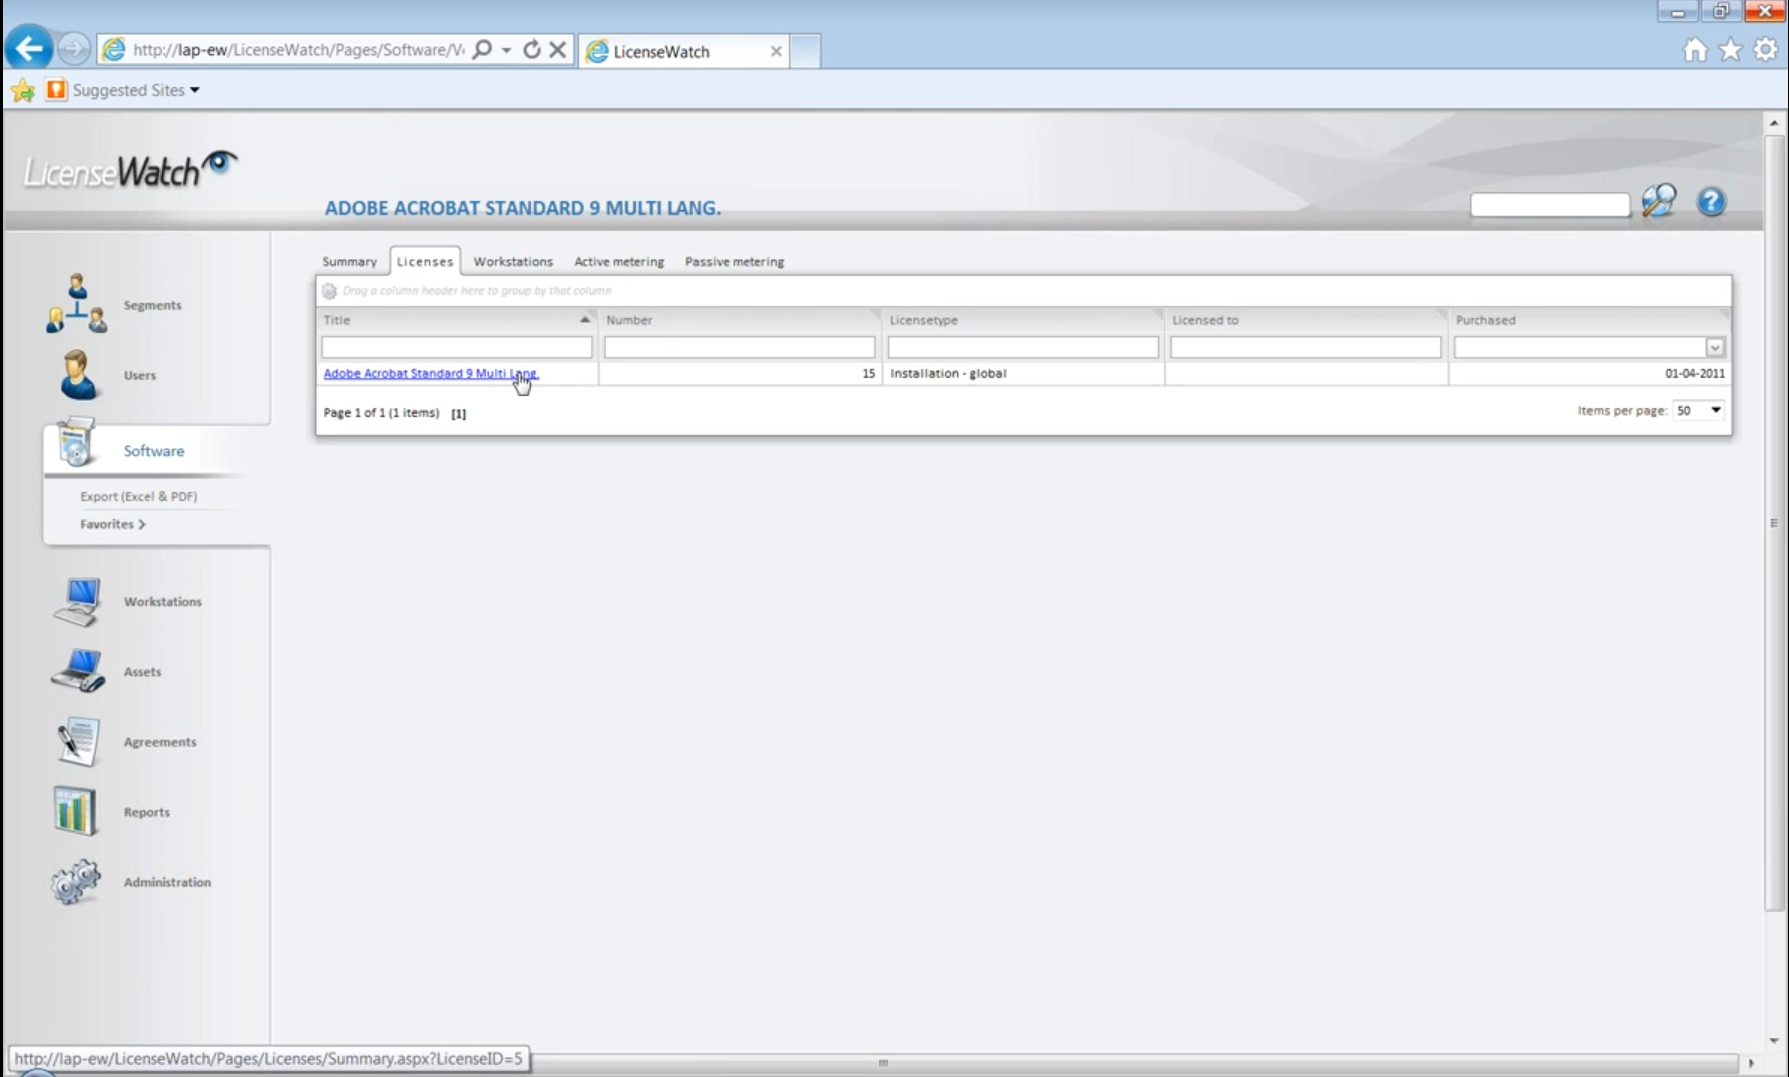Click the Number filter input field
The height and width of the screenshot is (1077, 1789).
[x=739, y=347]
